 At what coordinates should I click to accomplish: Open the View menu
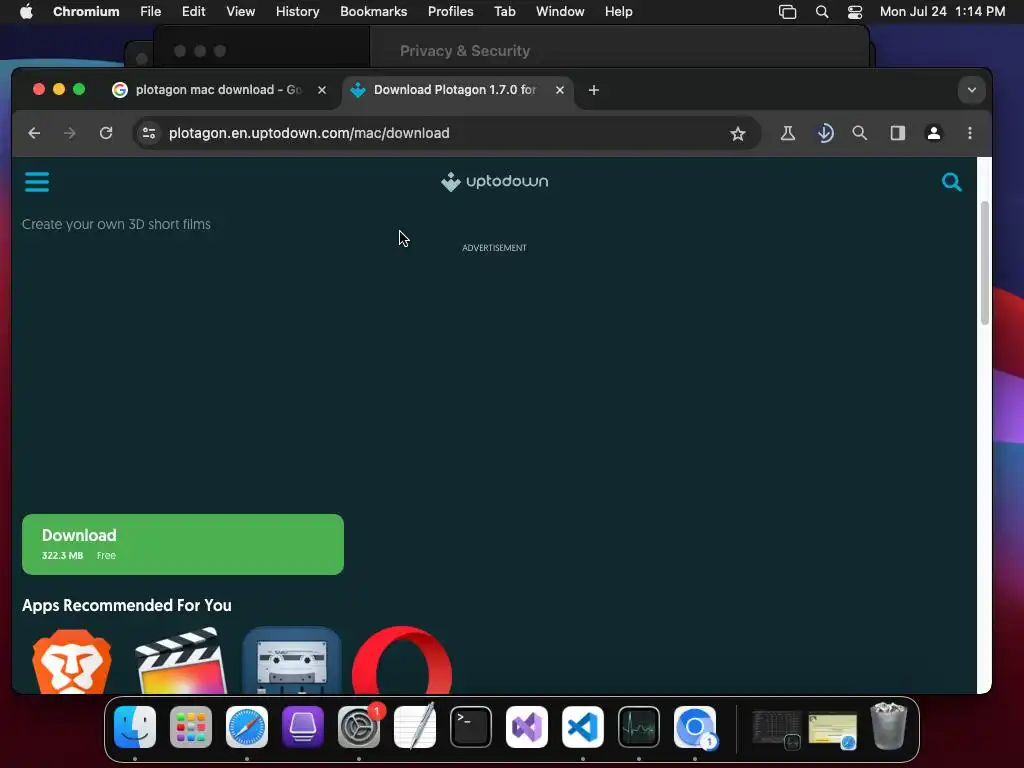coord(240,12)
